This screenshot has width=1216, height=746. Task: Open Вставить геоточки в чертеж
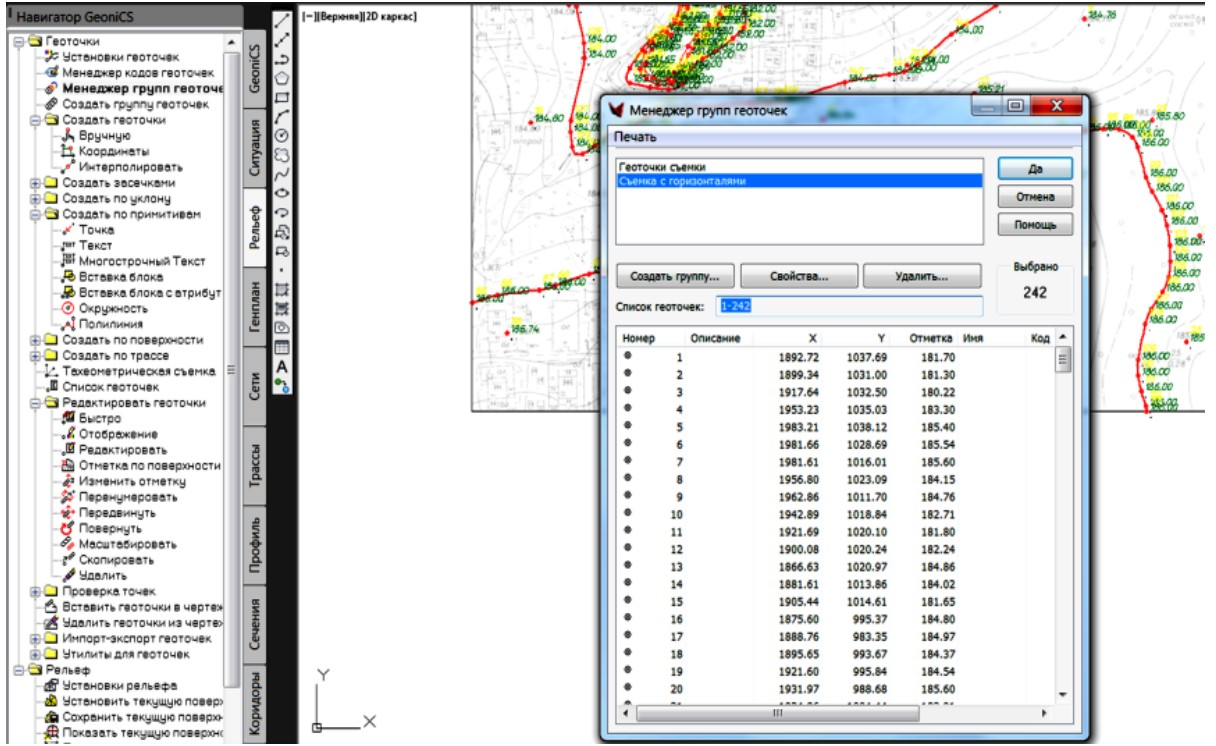tap(141, 607)
